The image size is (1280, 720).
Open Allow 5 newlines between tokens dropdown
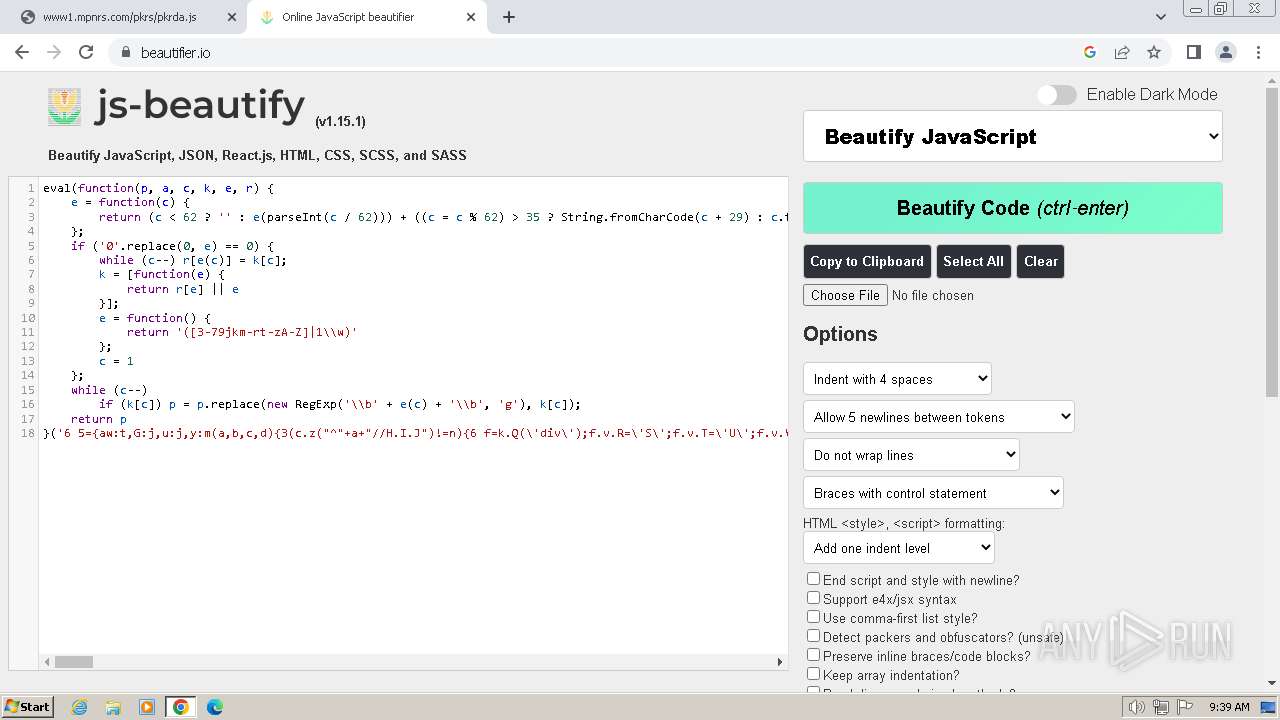coord(938,417)
